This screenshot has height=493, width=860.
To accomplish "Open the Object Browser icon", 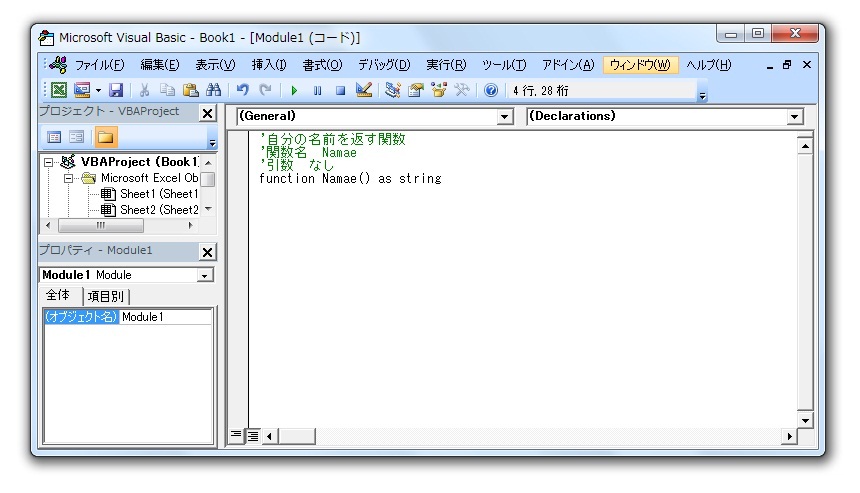I will (439, 90).
